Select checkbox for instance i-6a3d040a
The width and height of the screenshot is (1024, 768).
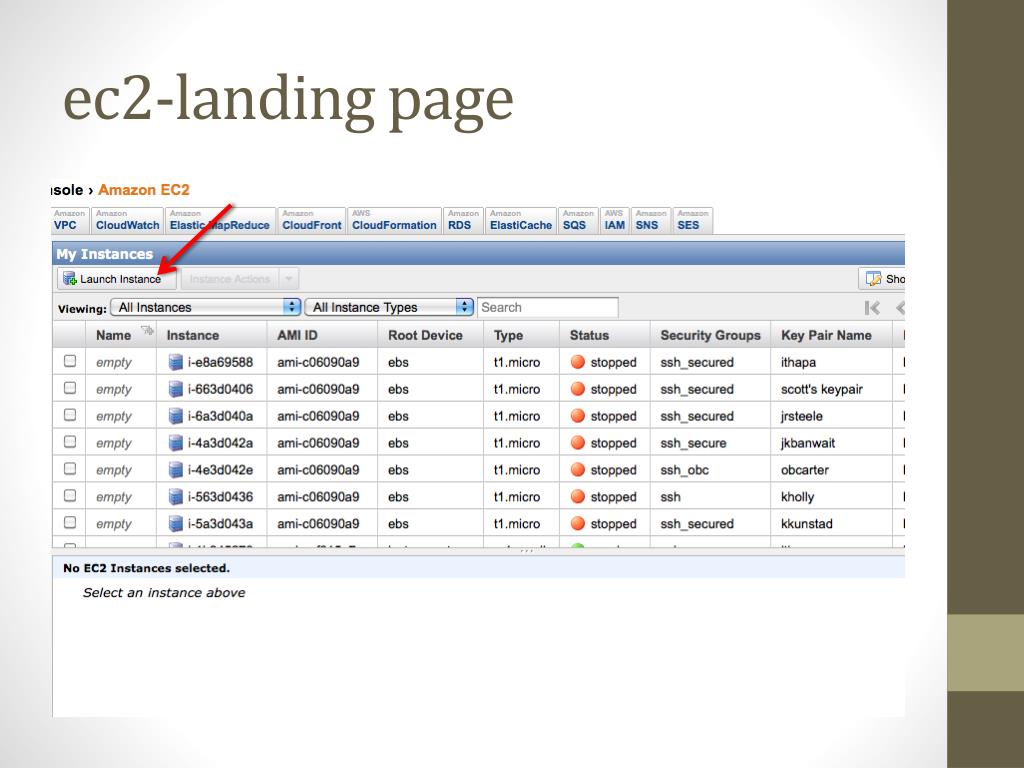[x=70, y=415]
